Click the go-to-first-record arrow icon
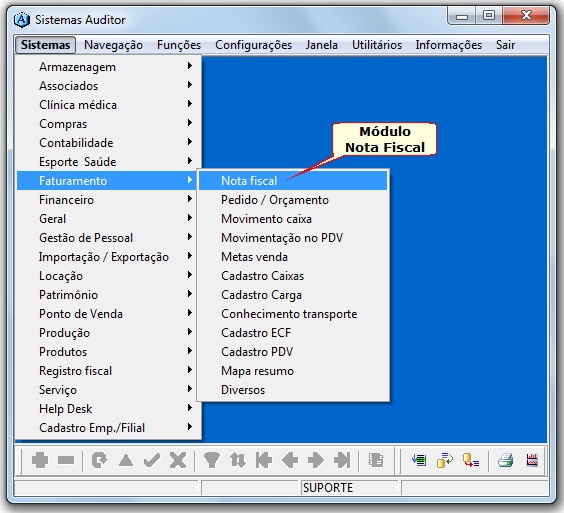Screen dimensions: 564x513 264,460
